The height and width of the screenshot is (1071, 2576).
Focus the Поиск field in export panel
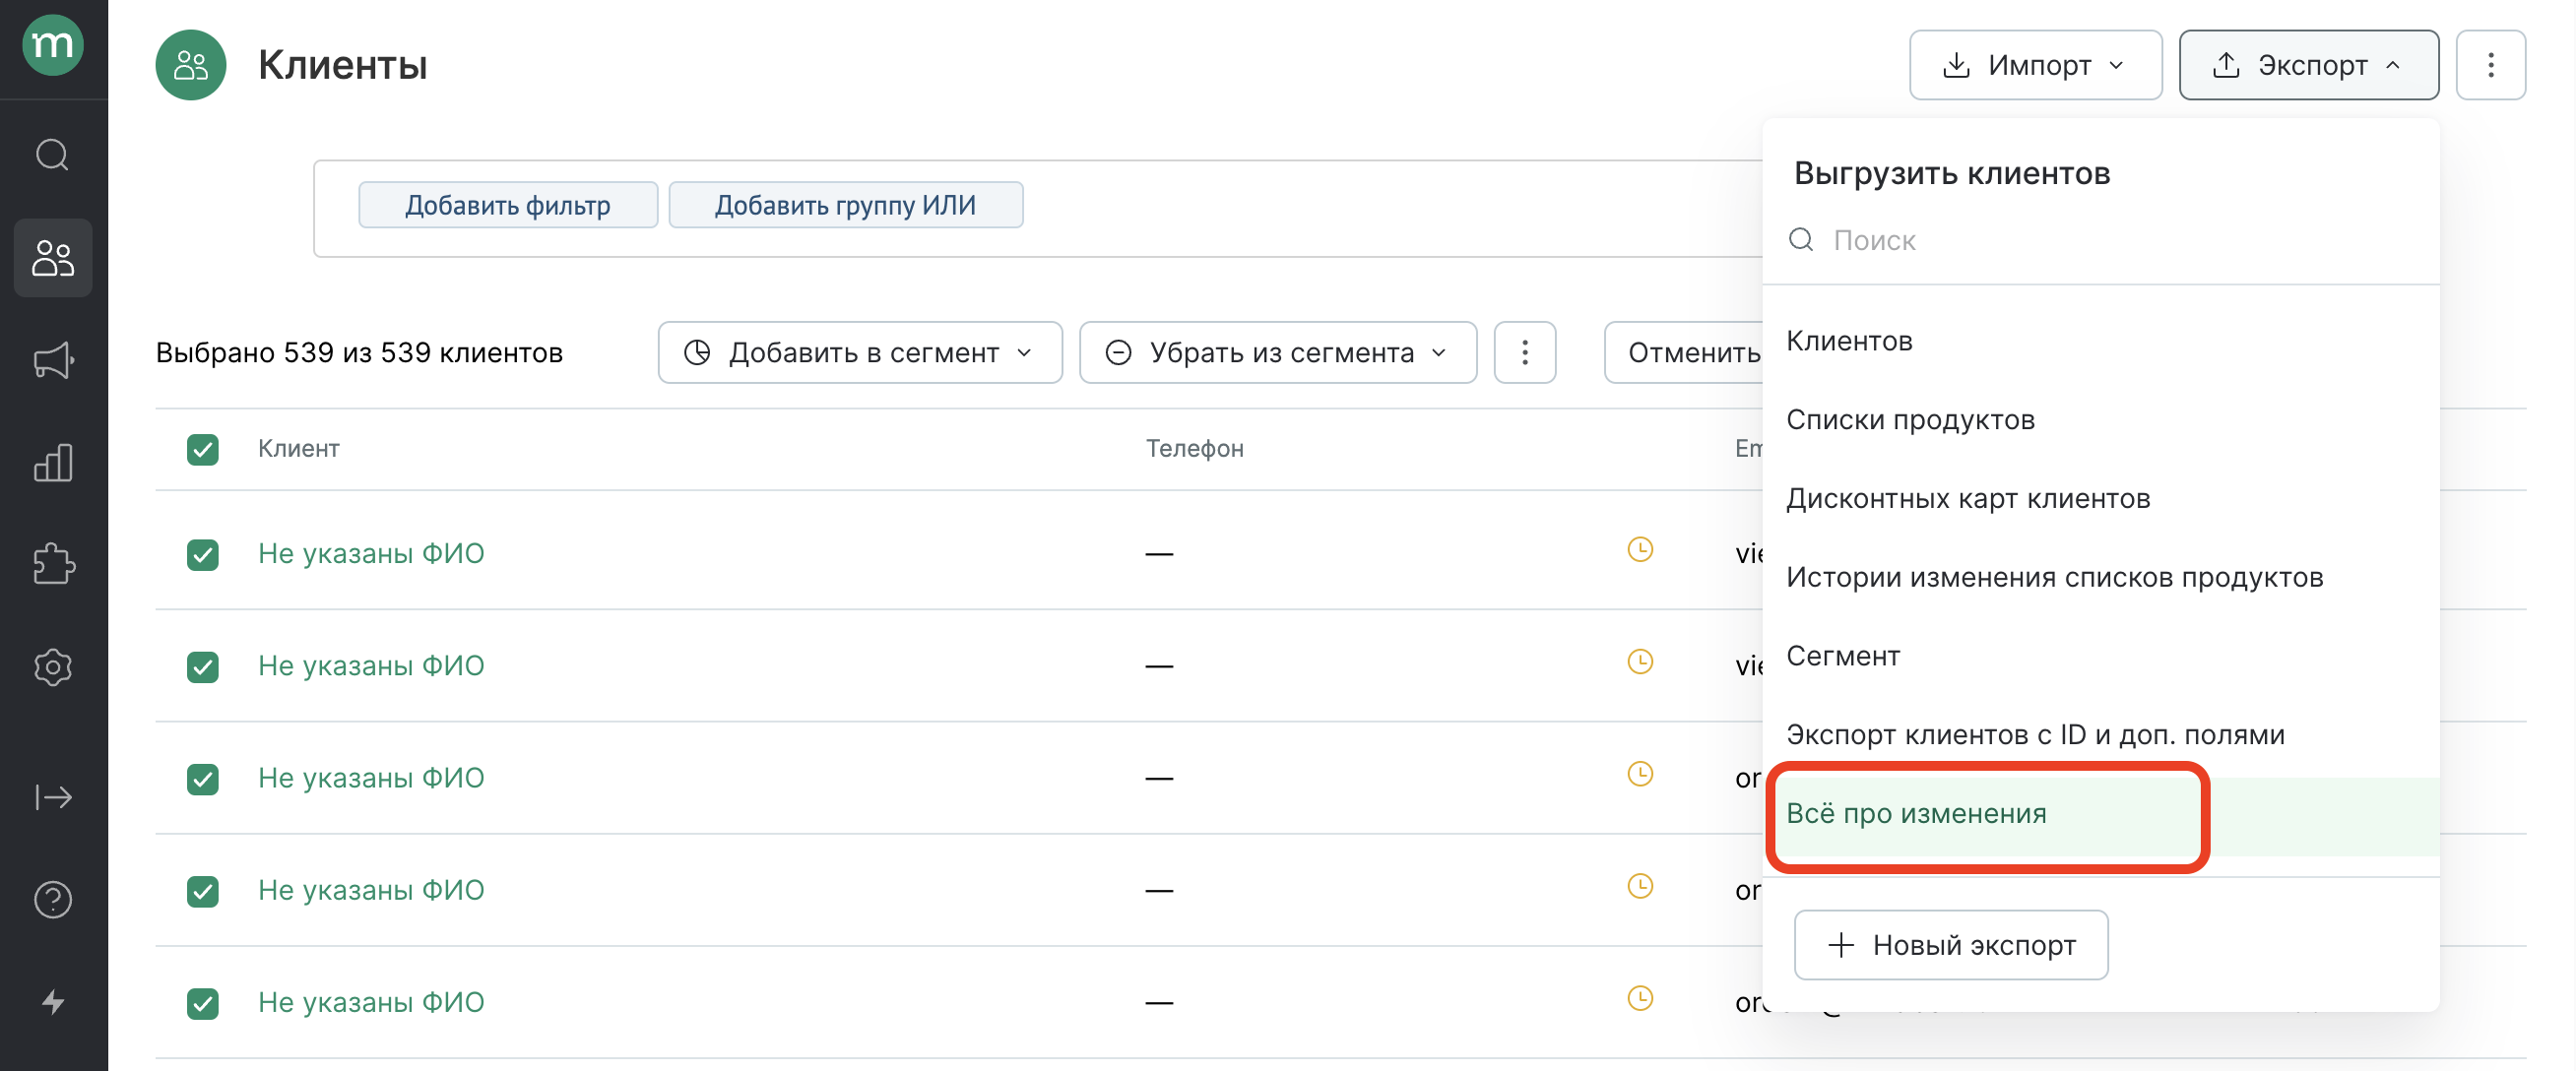2100,240
